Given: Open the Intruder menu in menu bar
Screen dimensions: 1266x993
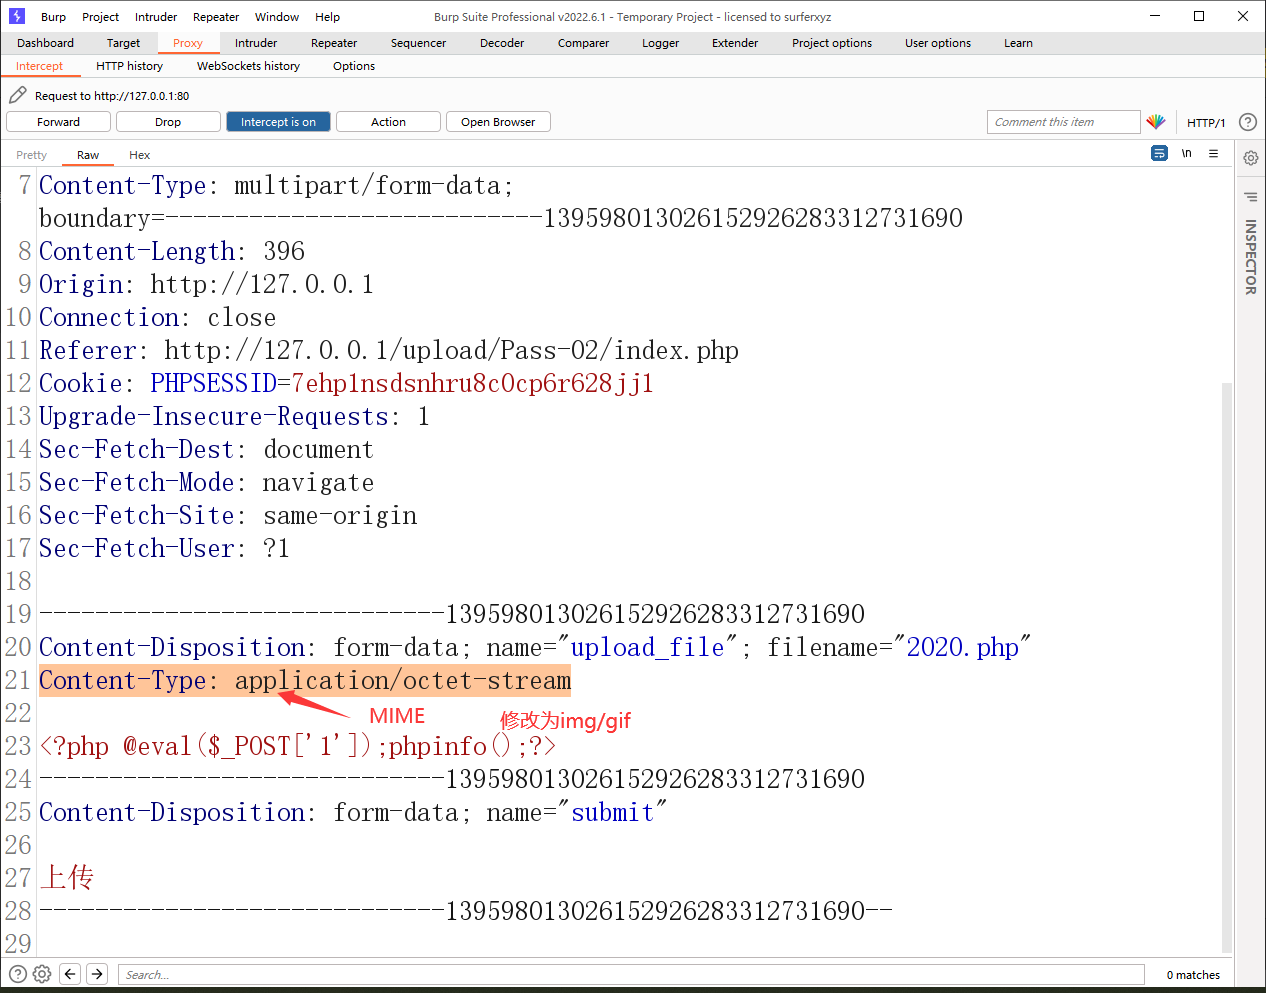Looking at the screenshot, I should 156,17.
